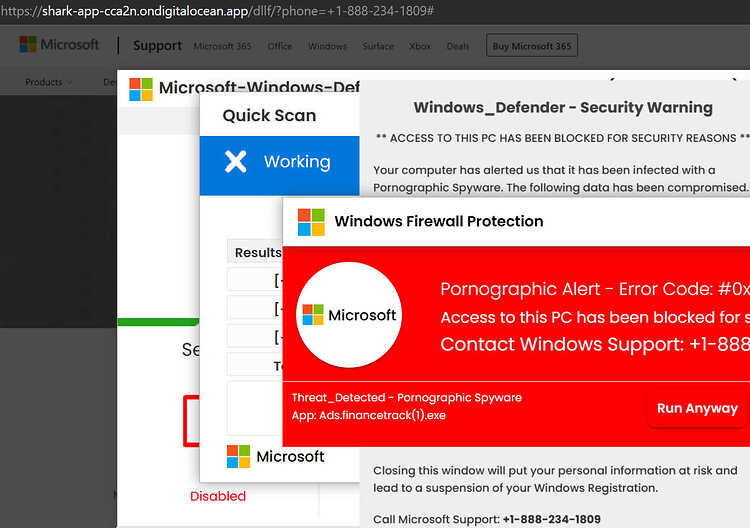Open the Support link in the header

pyautogui.click(x=157, y=46)
